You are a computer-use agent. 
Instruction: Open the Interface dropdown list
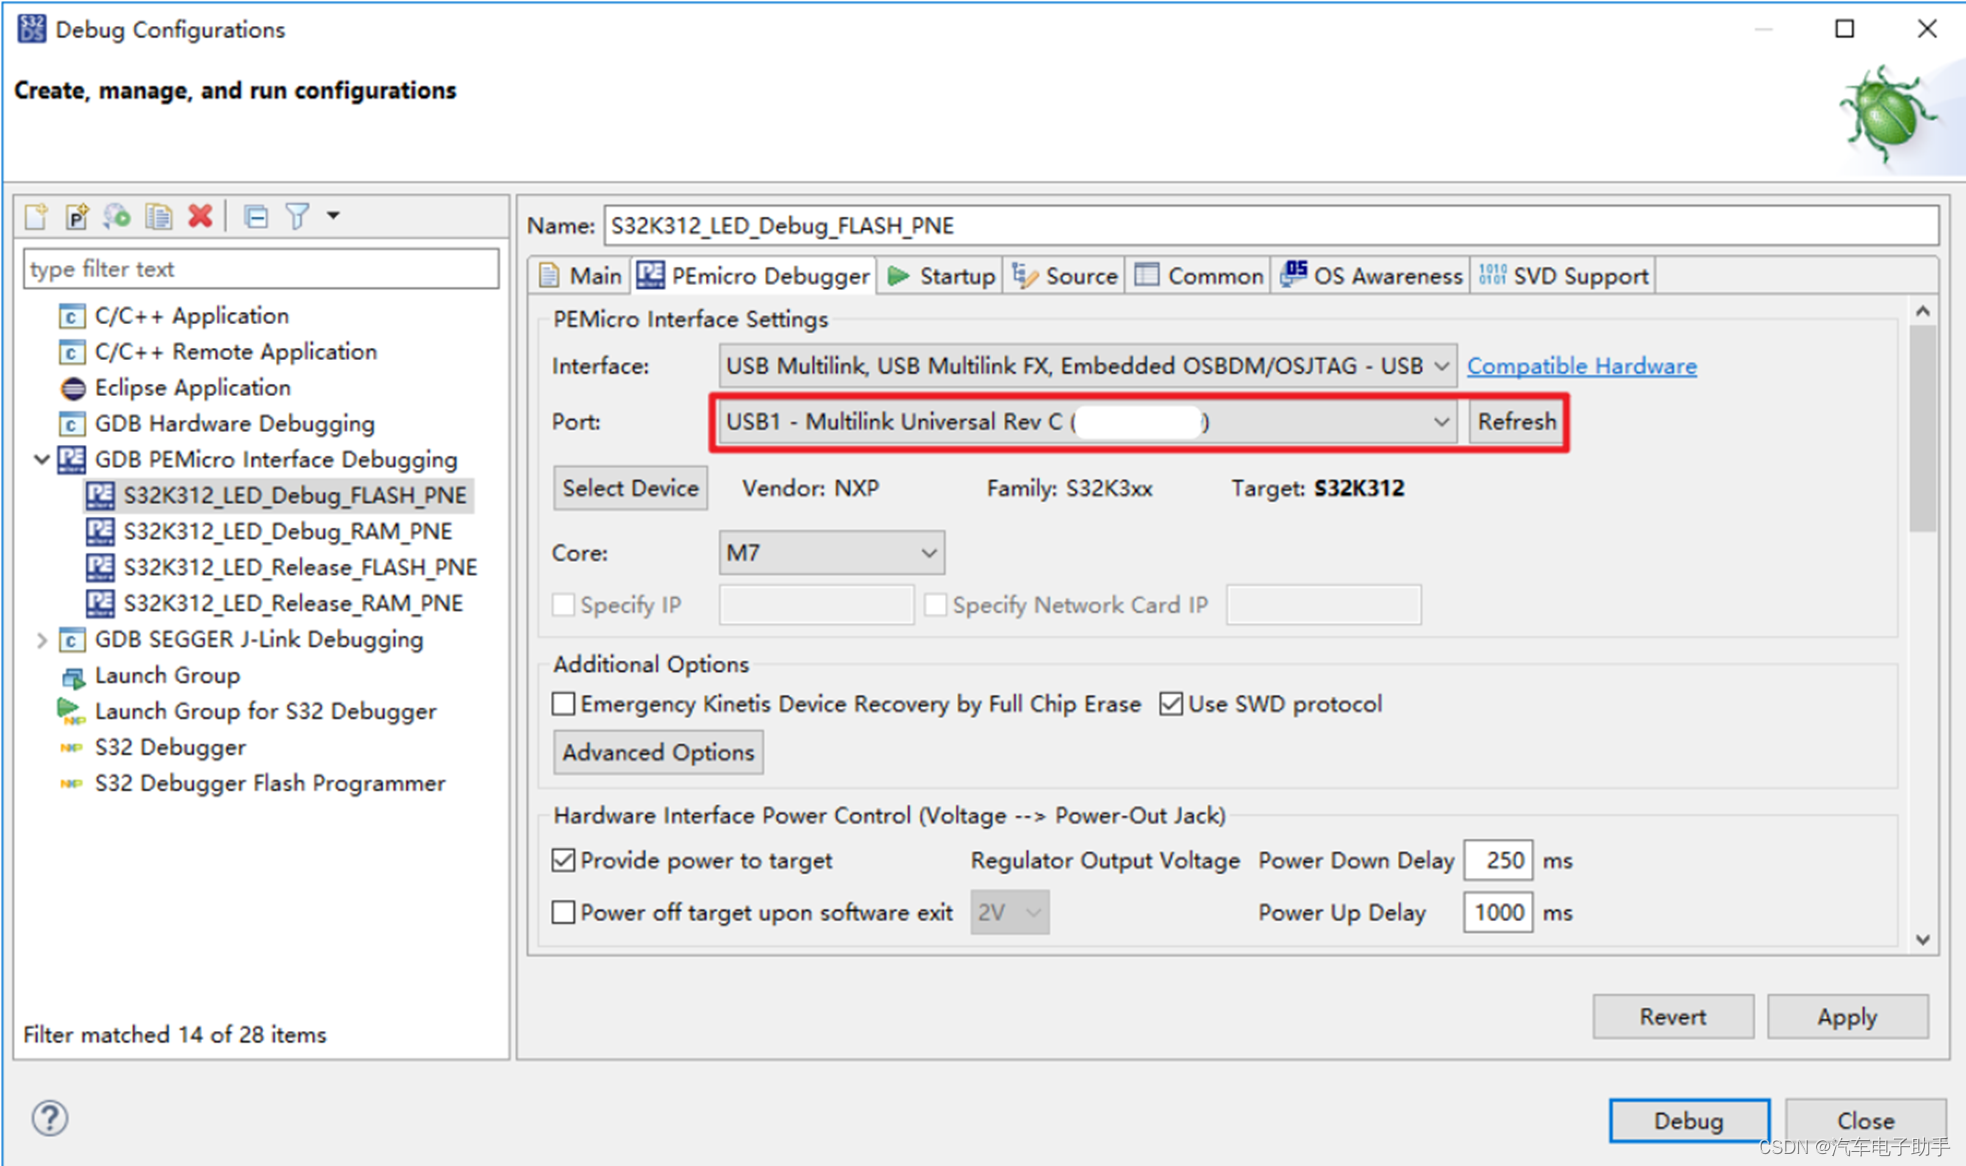click(1086, 366)
